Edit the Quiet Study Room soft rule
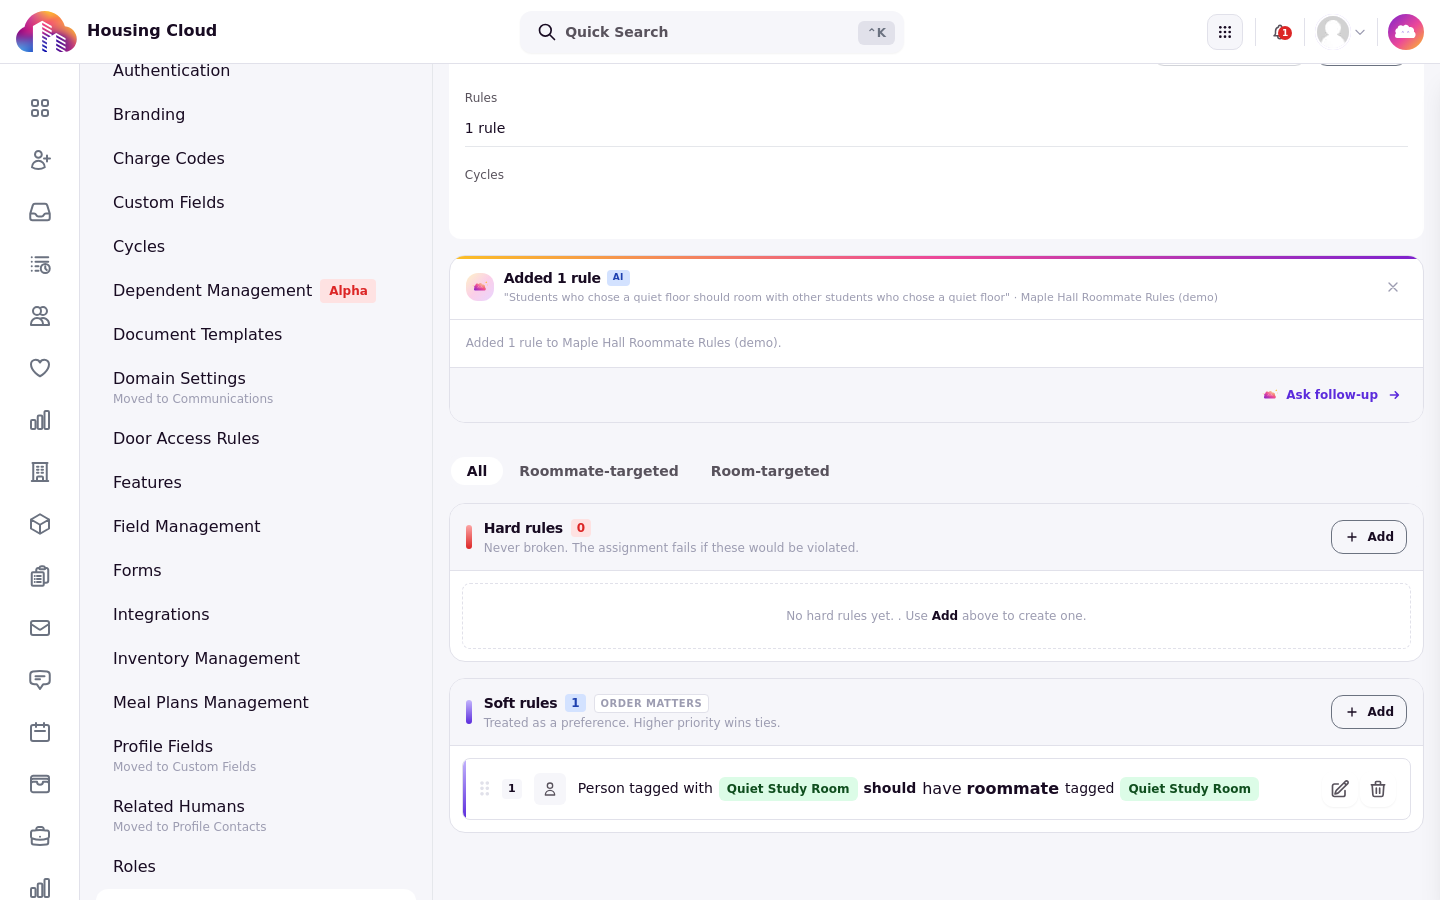 (1340, 789)
